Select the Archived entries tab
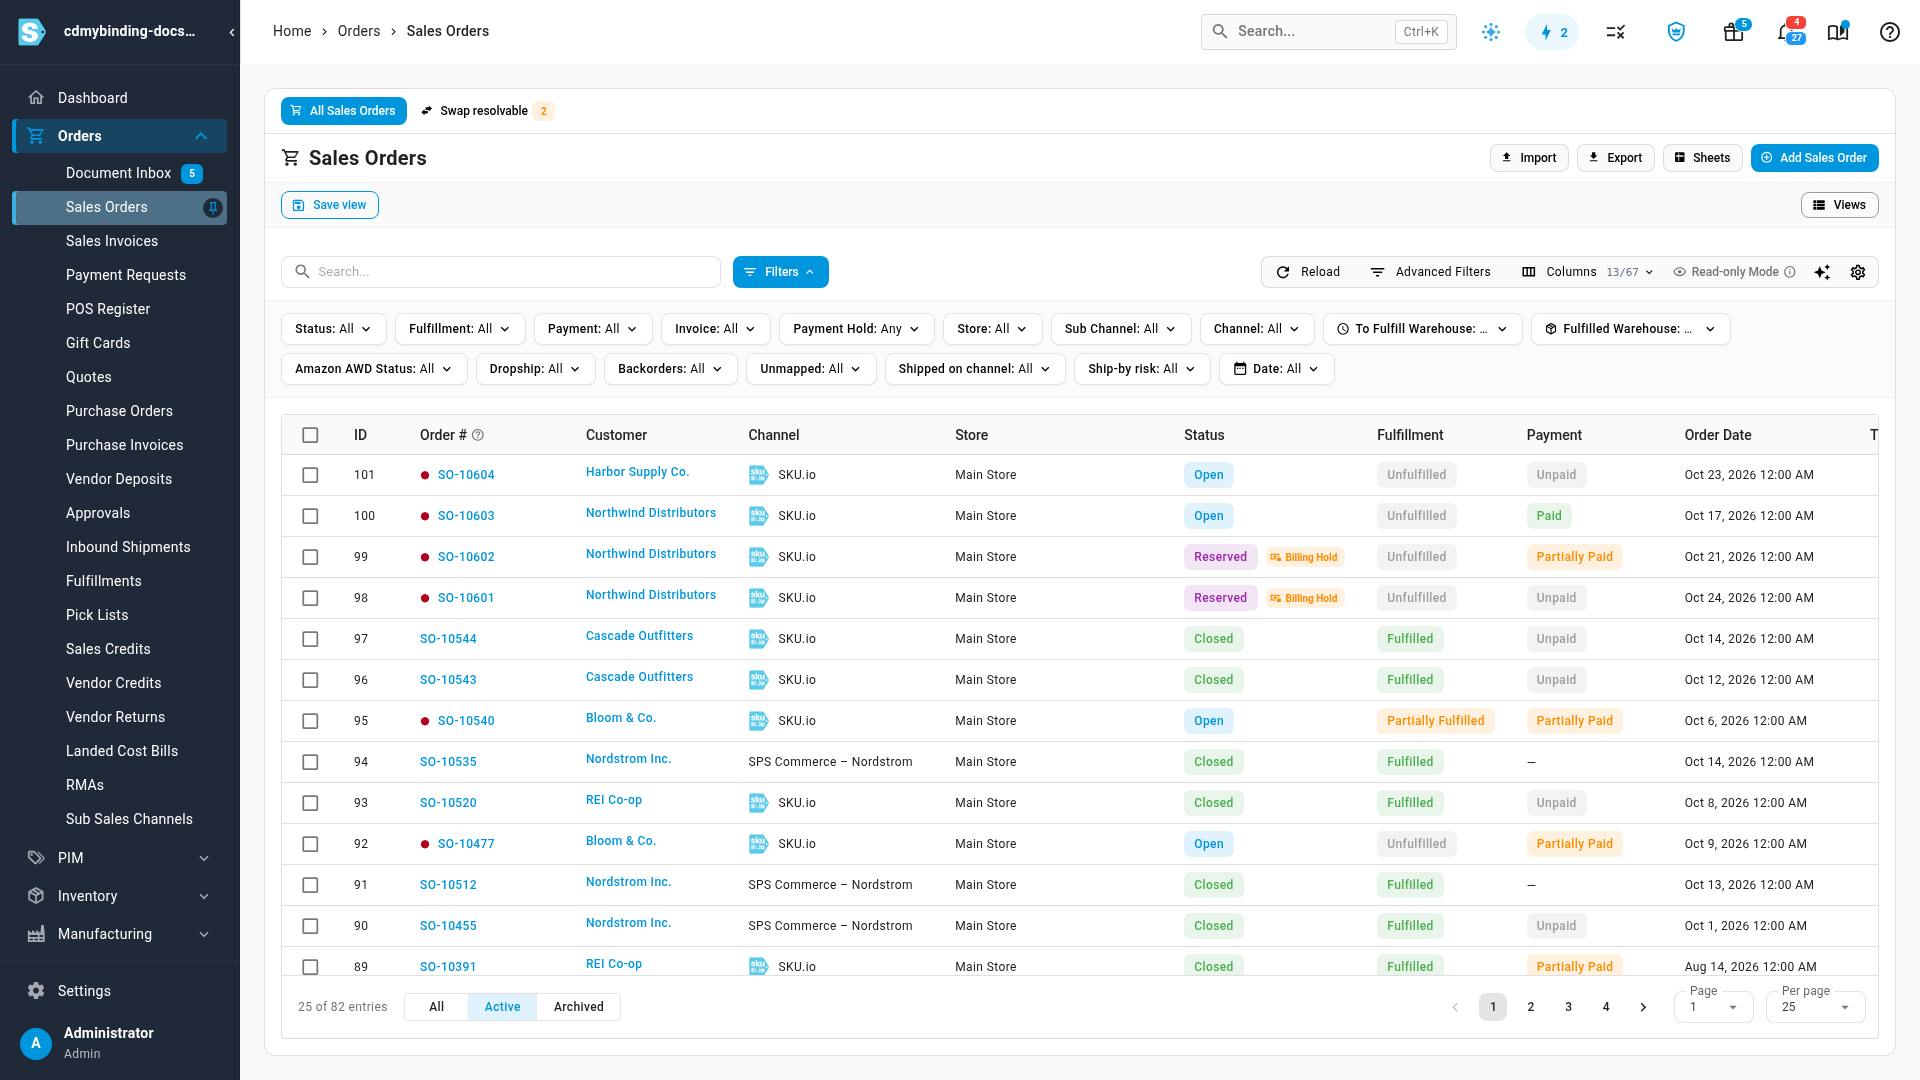The width and height of the screenshot is (1920, 1080). [579, 1007]
